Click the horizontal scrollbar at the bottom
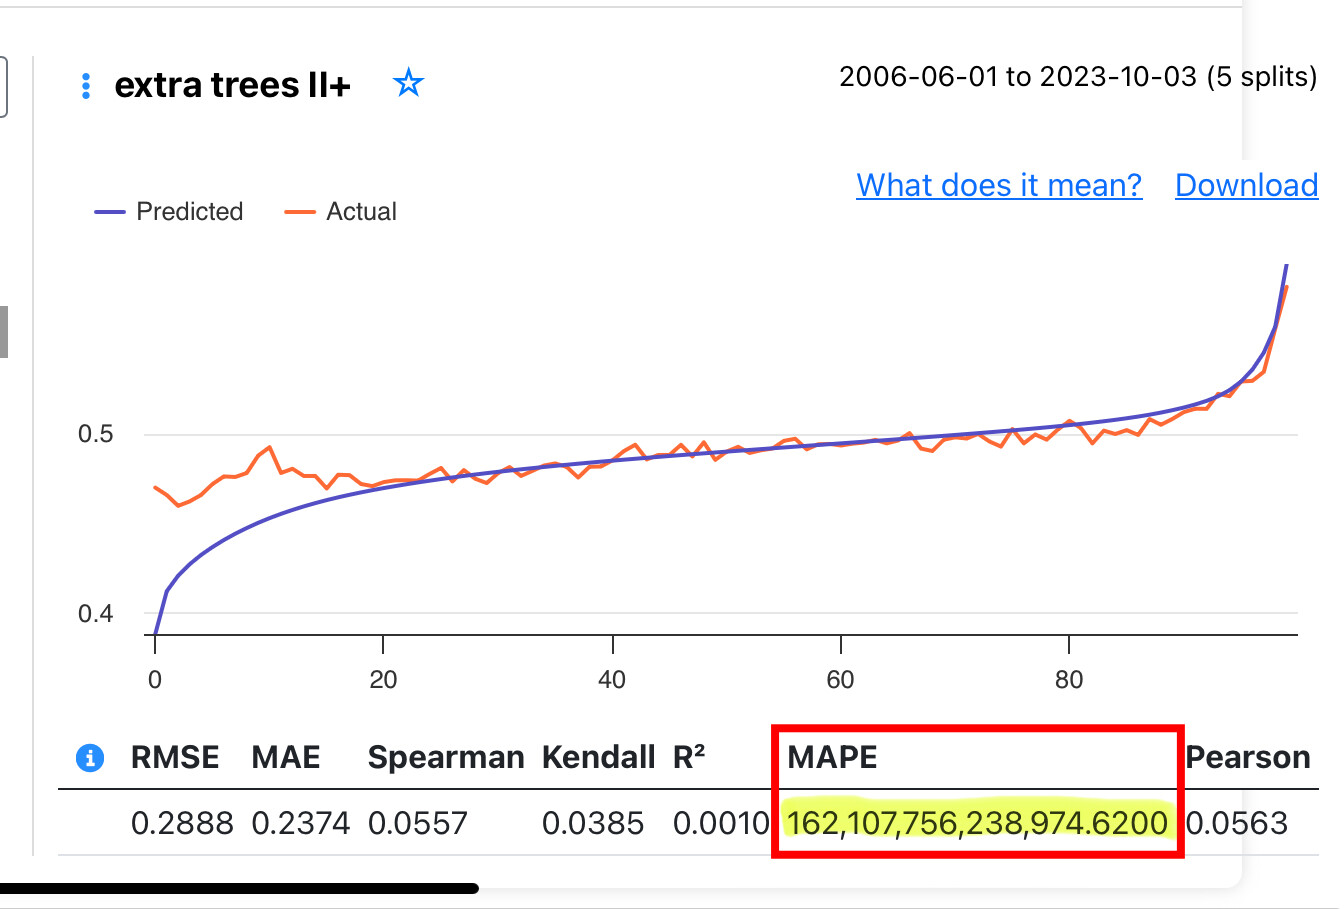Viewport: 1344px width, 909px height. (x=240, y=888)
